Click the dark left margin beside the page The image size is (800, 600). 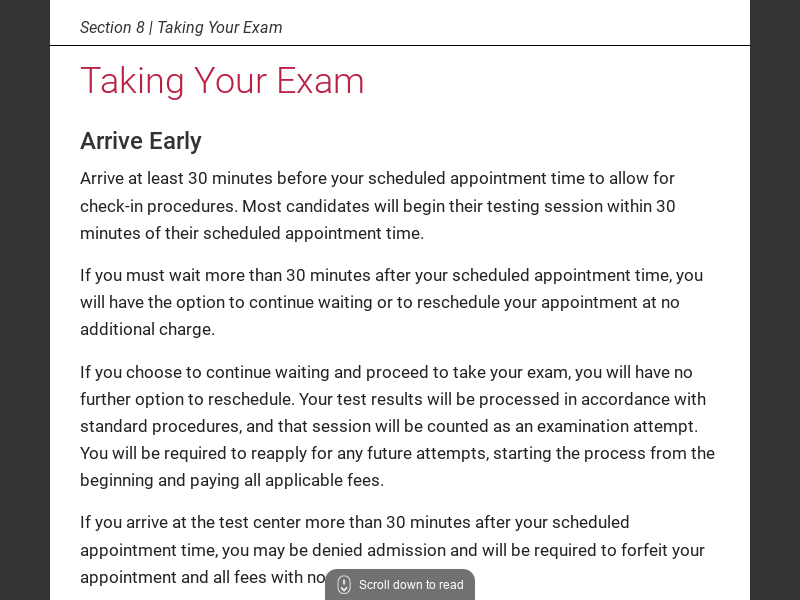25,300
